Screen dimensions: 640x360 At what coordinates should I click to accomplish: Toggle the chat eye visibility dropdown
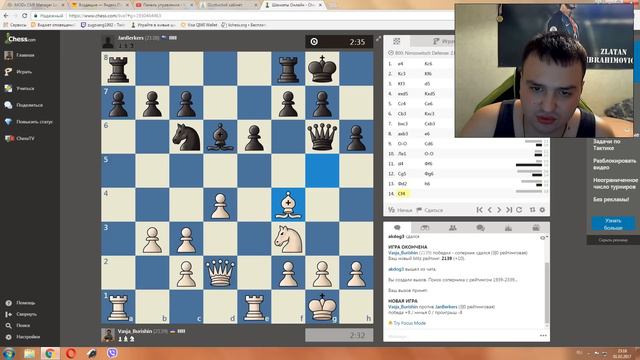[x=544, y=238]
